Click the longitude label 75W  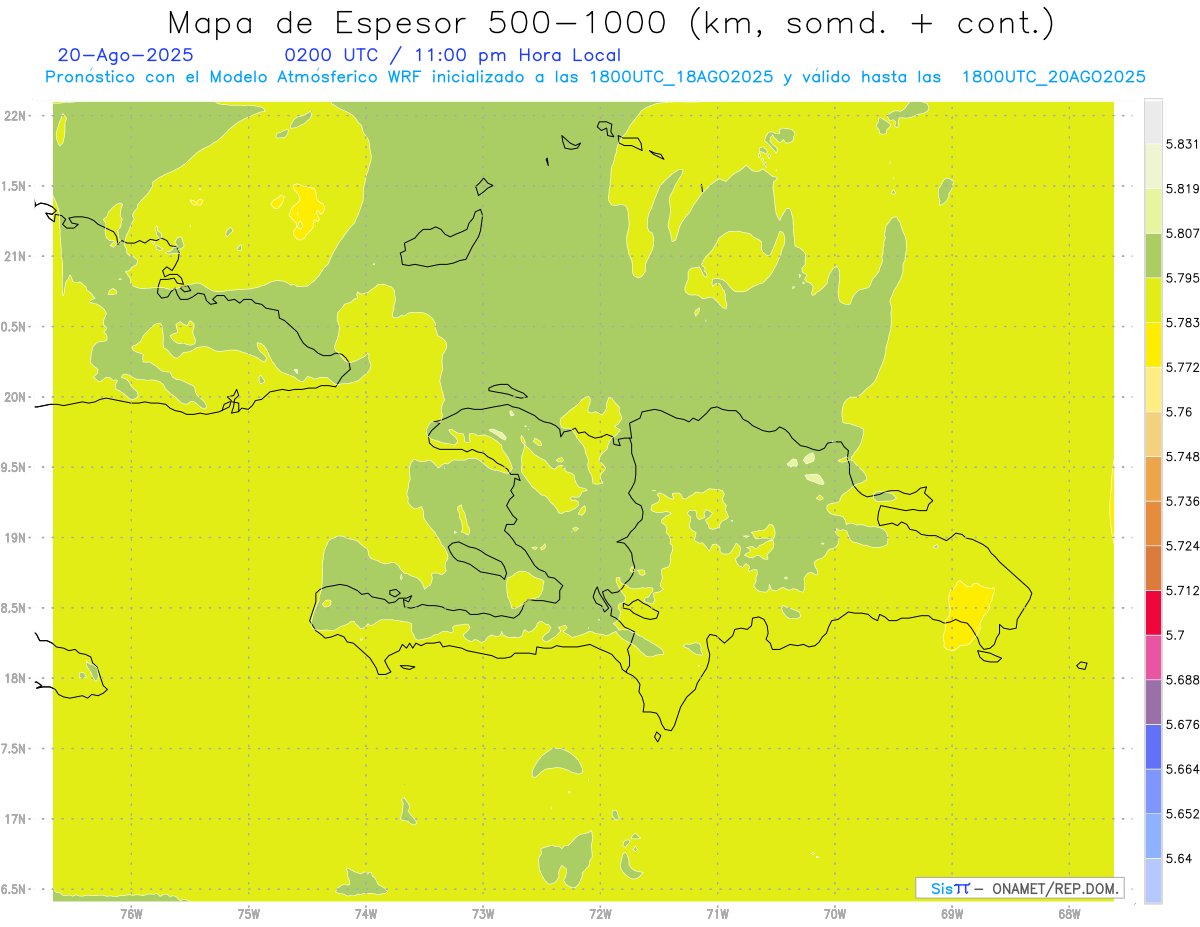[249, 913]
